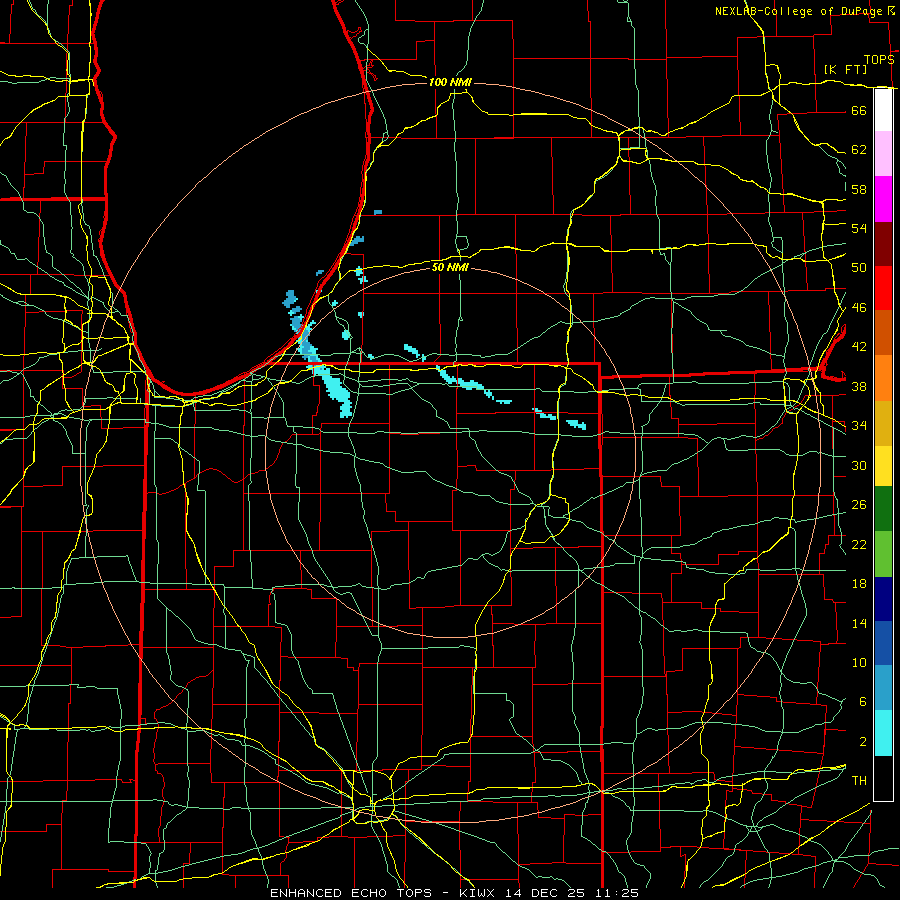Screen dimensions: 900x900
Task: Click the dark green 26 kft legend swatch
Action: pos(883,509)
